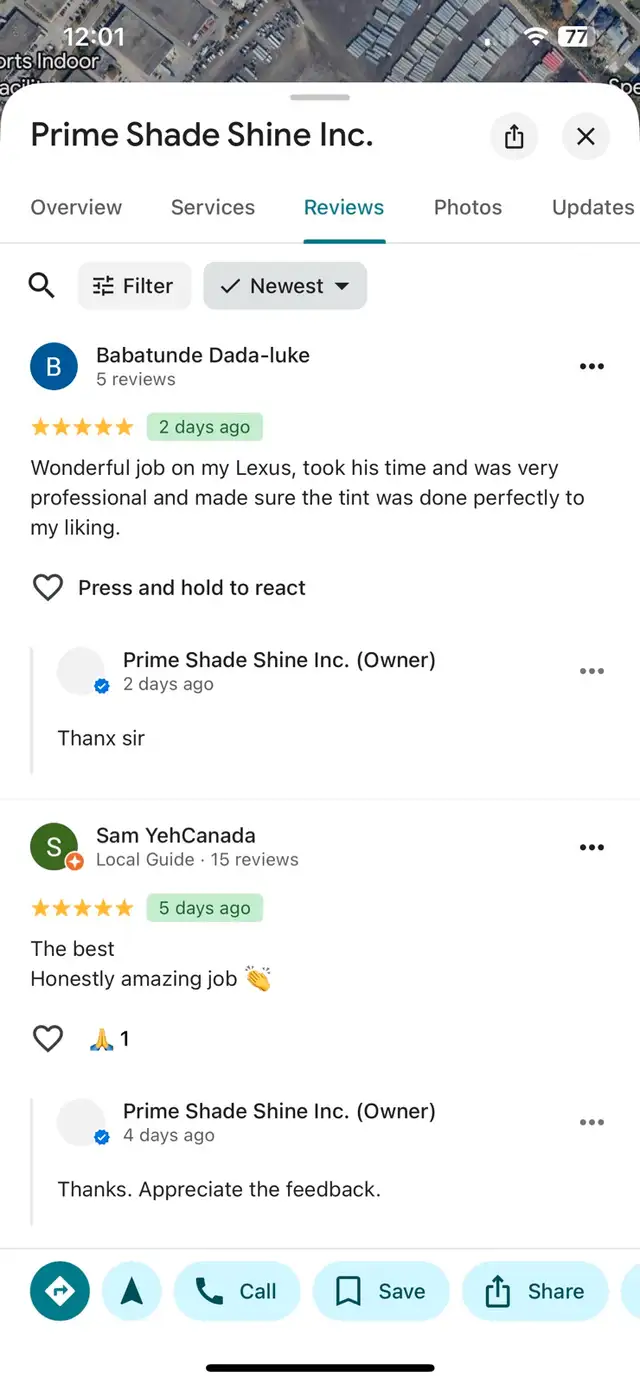This screenshot has width=640, height=1384.
Task: Like Babatunde's review with heart icon
Action: 48,588
